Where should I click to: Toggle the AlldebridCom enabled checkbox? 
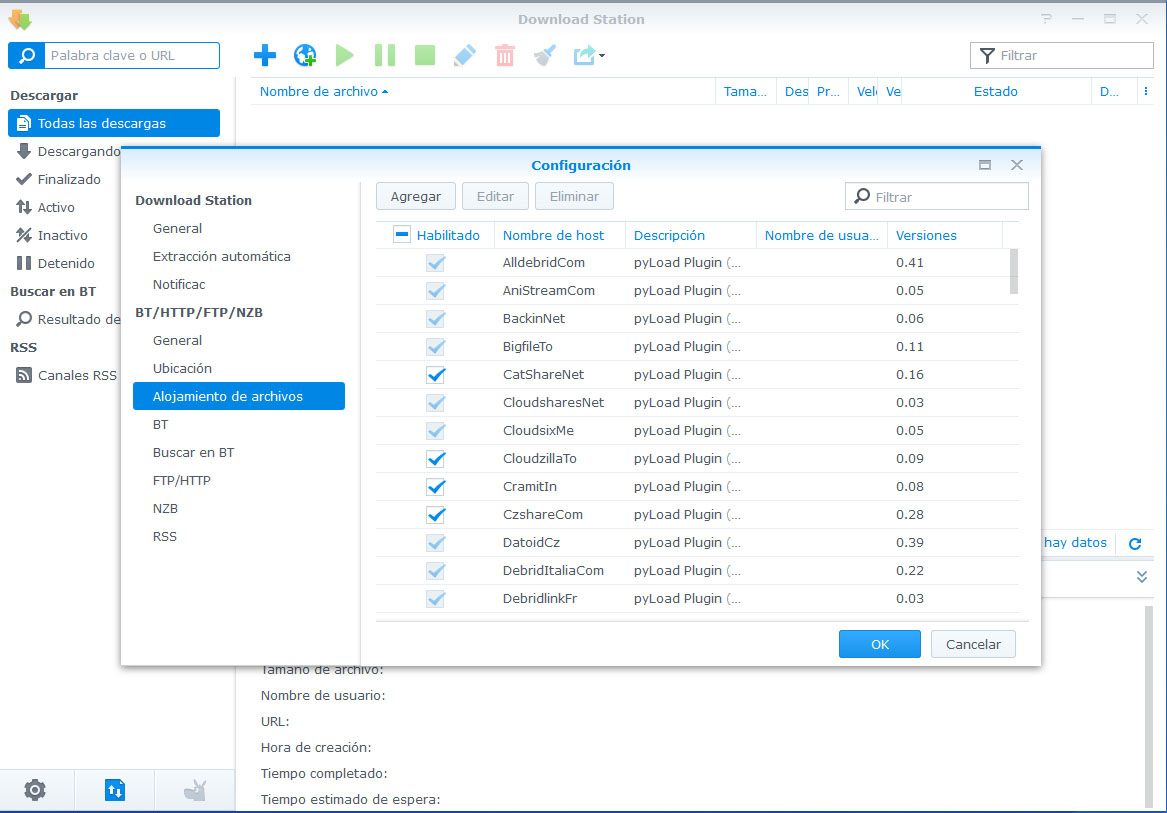click(x=435, y=263)
